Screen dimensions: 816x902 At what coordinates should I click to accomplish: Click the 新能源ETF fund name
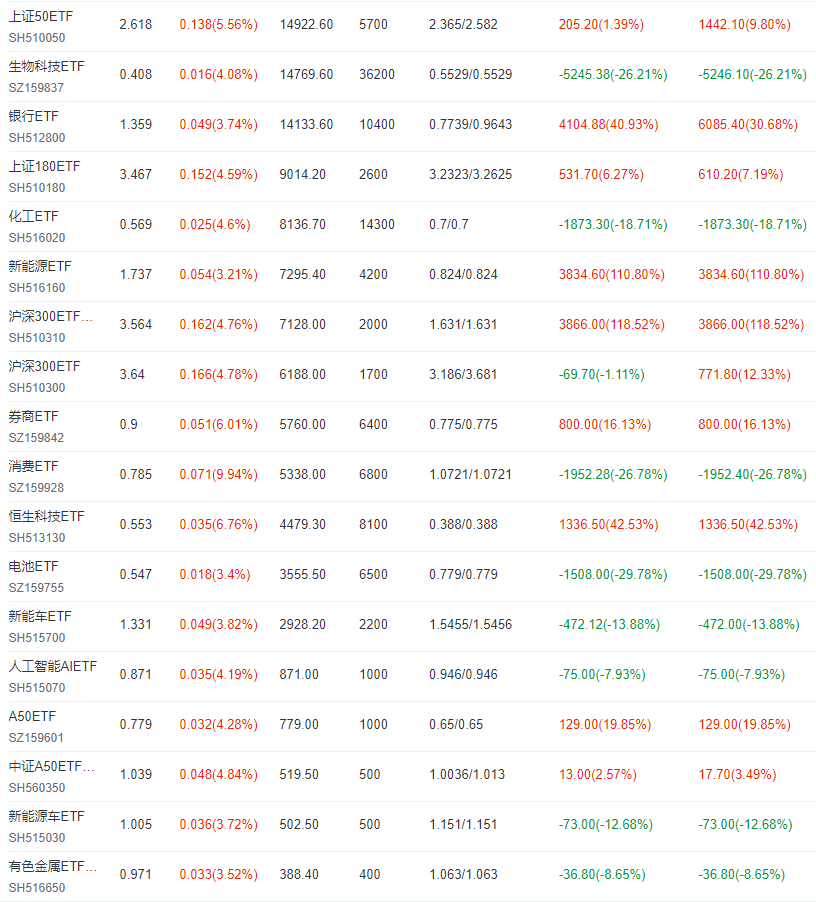tap(40, 267)
